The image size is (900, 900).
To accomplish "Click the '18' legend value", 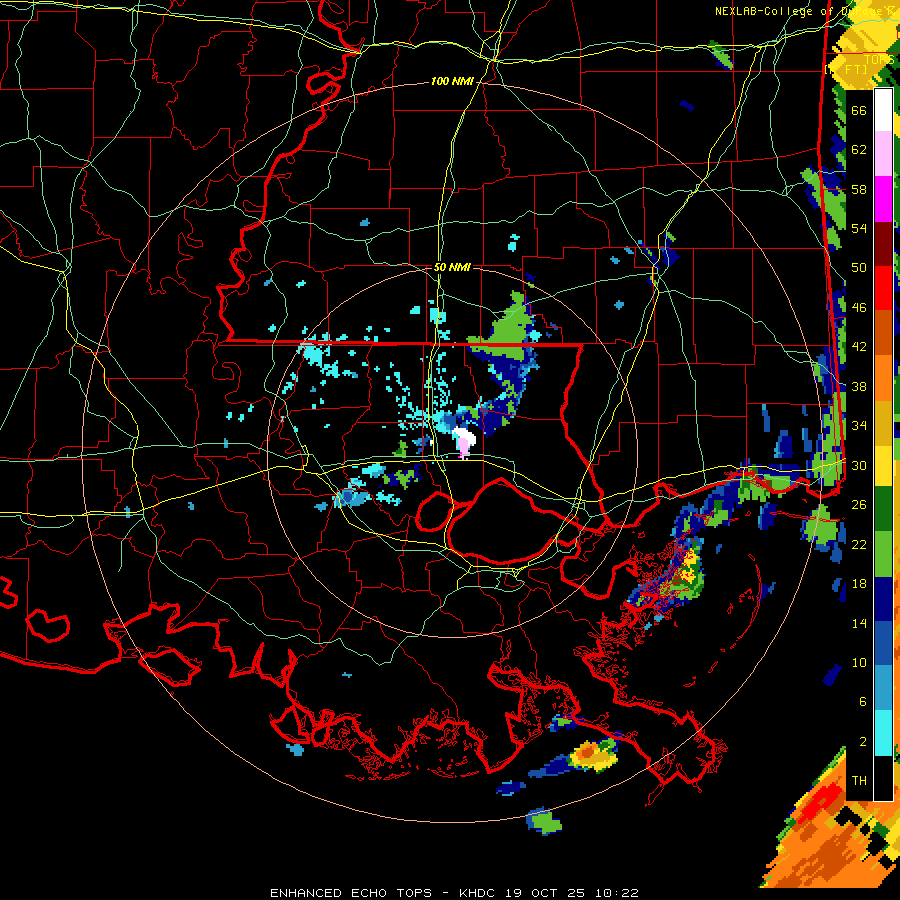I will 859,584.
